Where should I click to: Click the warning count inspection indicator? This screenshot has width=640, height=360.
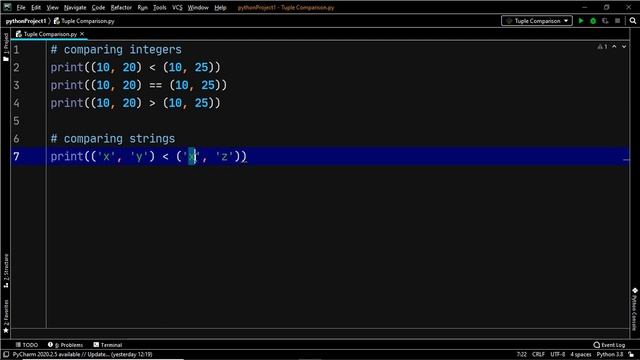[x=602, y=47]
